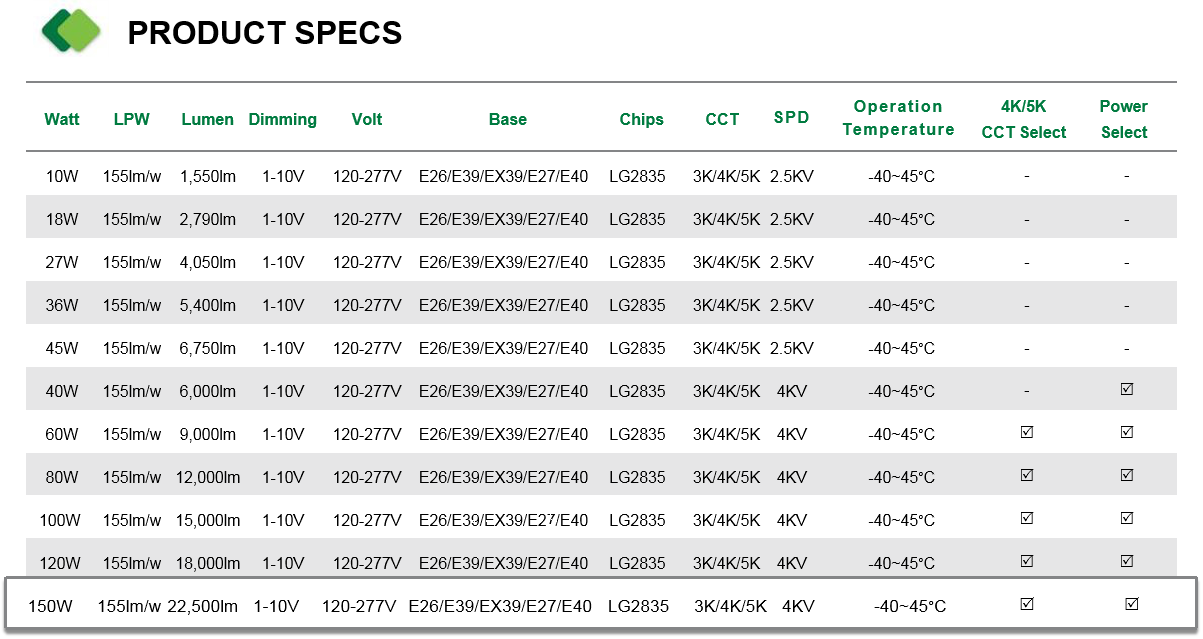
Task: Click the 10W row's LG2835 chip cell
Action: (x=637, y=177)
